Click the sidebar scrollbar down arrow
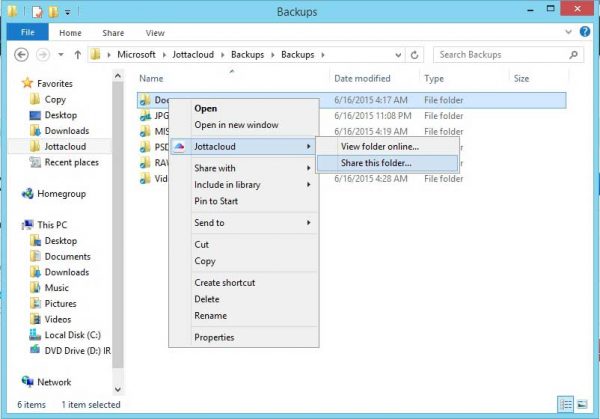This screenshot has height=419, width=600. coord(118,390)
